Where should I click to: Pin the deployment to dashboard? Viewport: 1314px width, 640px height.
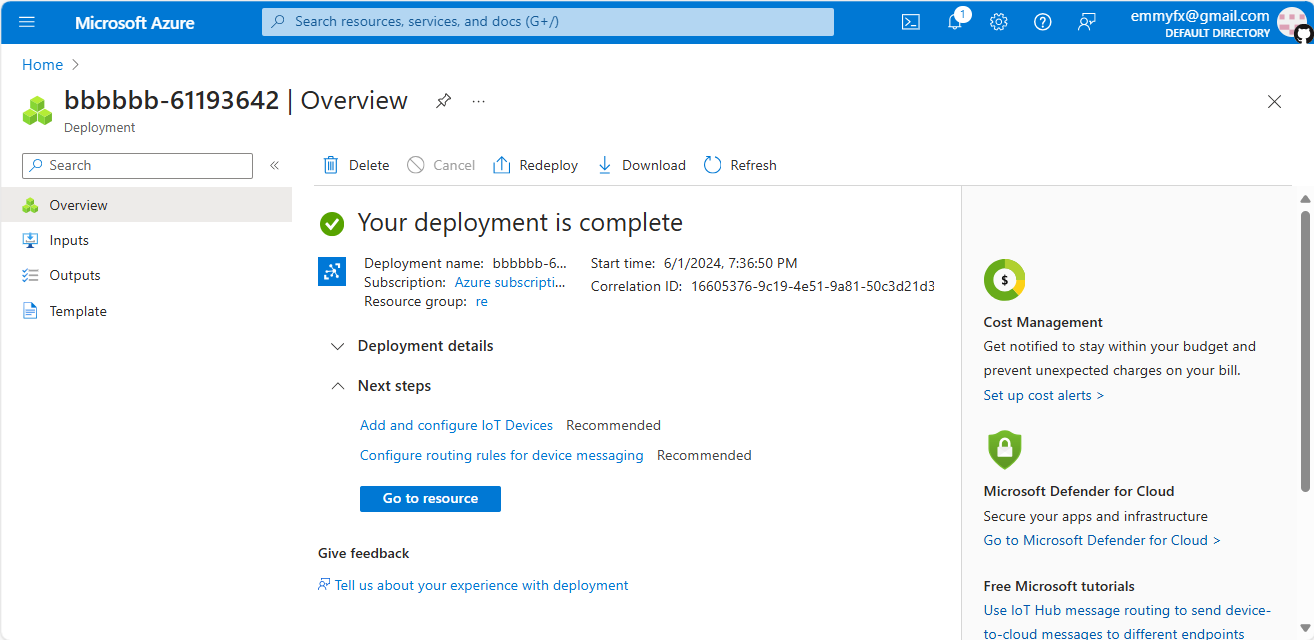click(443, 101)
